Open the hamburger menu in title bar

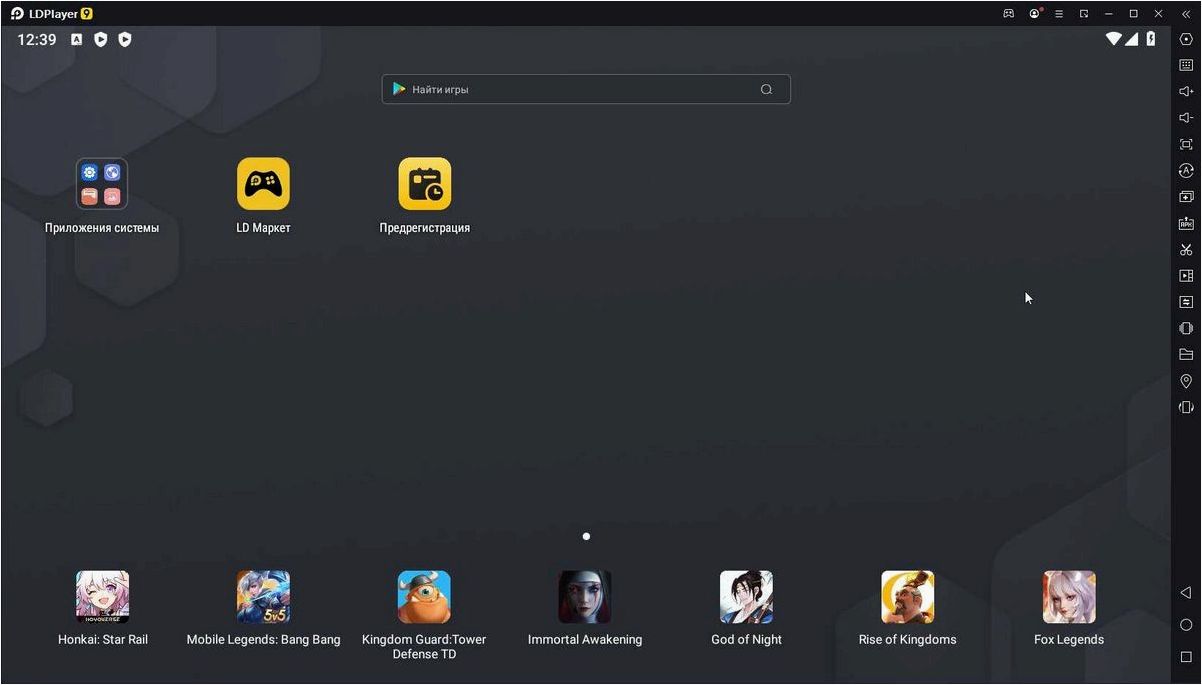point(1059,14)
